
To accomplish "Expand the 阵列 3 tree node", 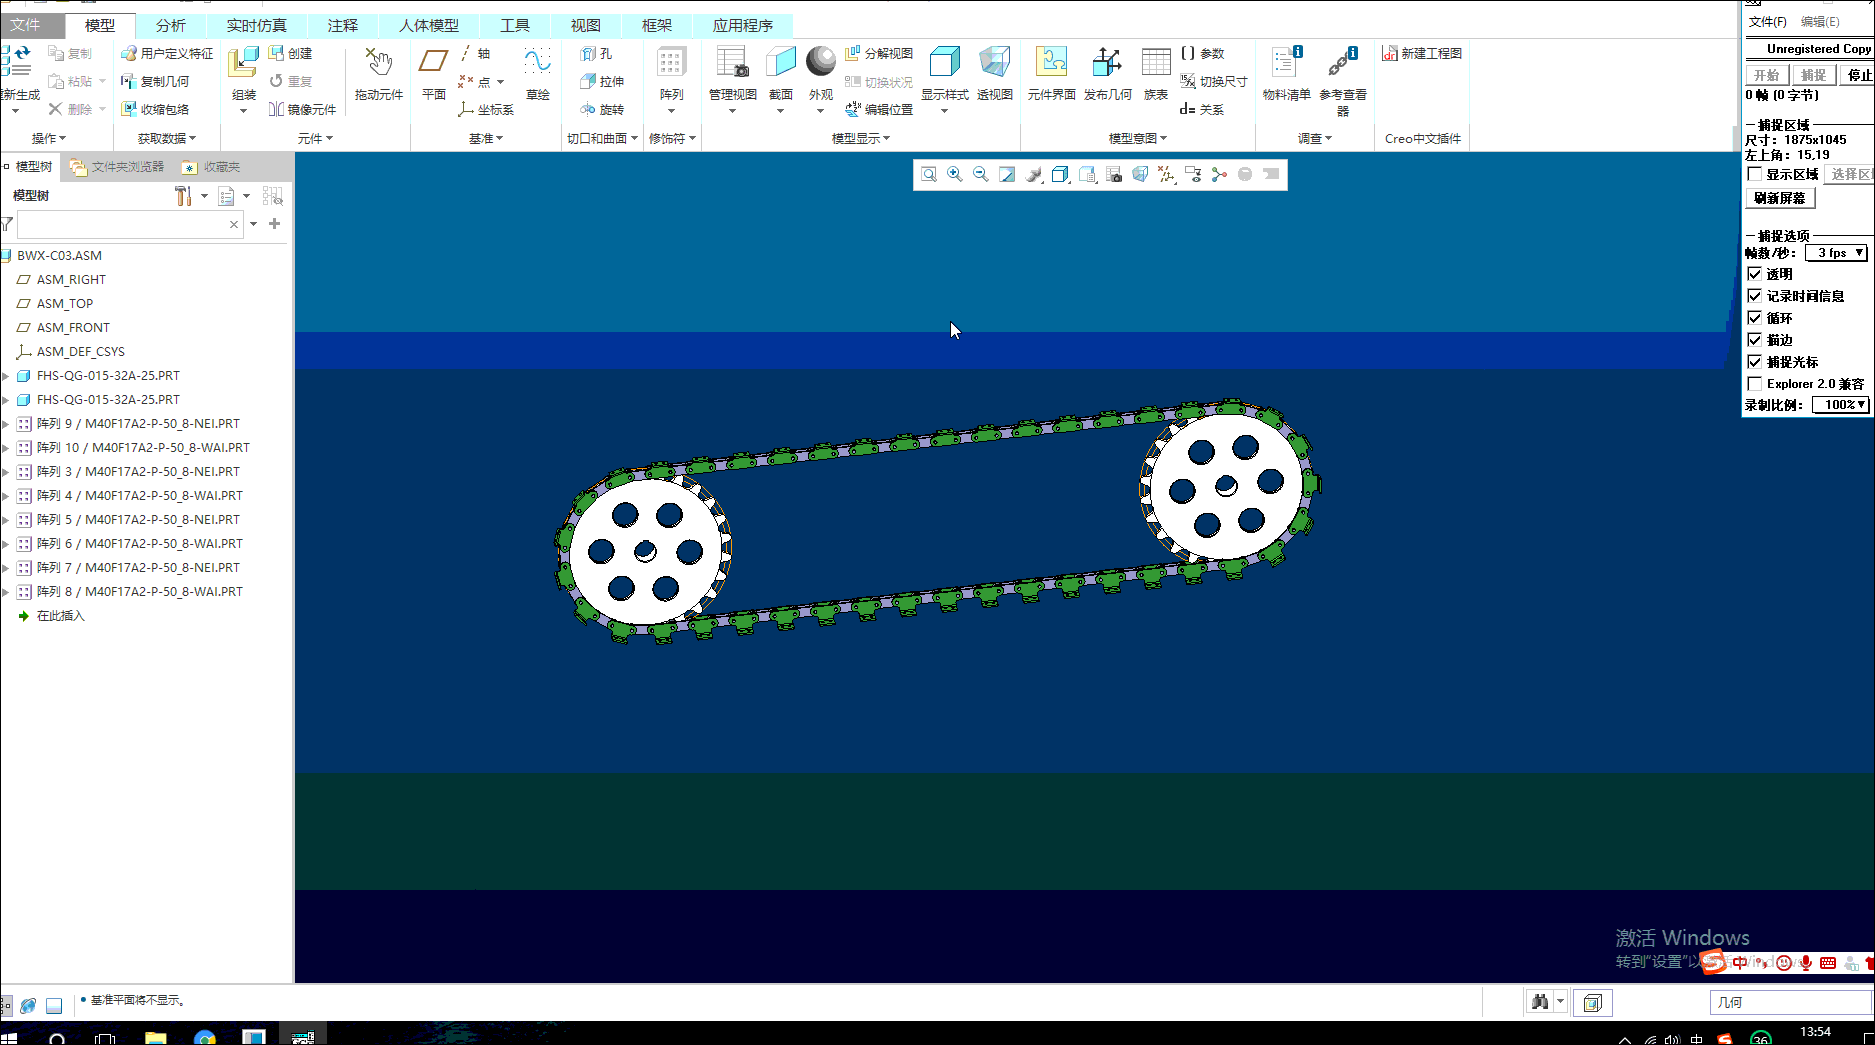I will click(6, 472).
